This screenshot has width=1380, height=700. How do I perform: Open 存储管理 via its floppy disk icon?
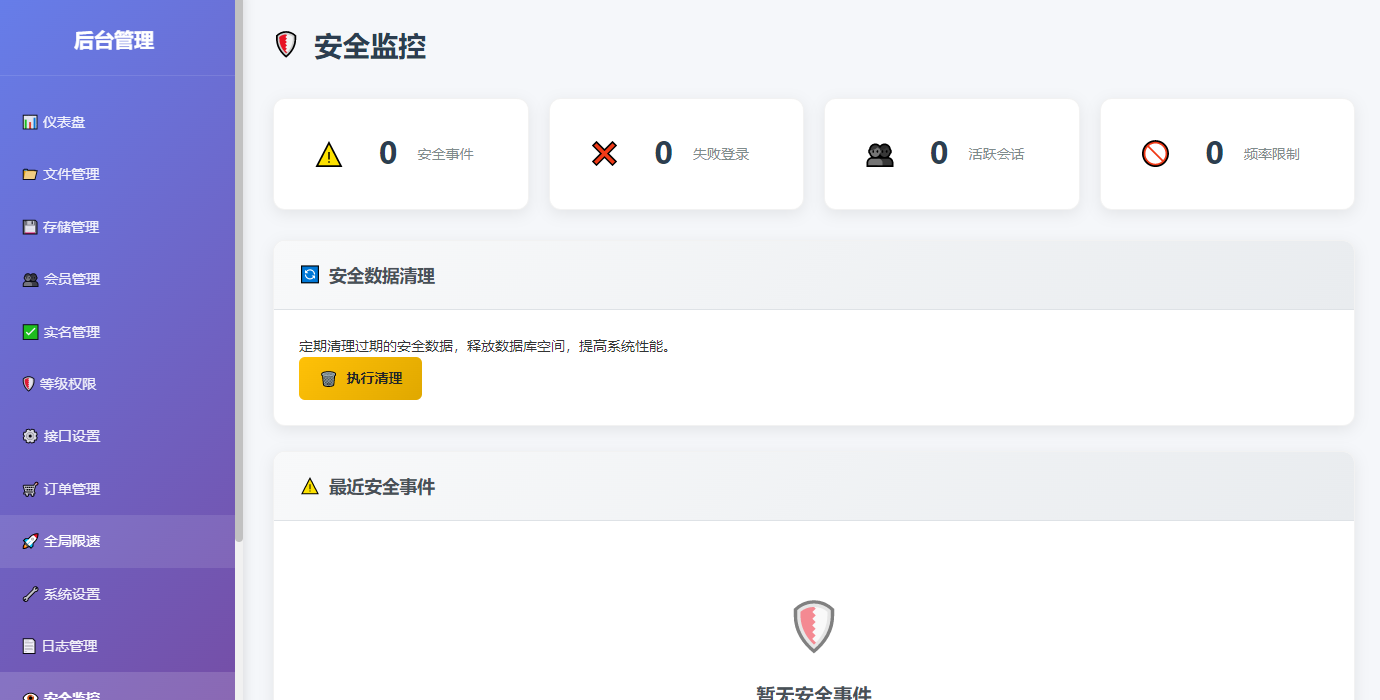(x=30, y=227)
